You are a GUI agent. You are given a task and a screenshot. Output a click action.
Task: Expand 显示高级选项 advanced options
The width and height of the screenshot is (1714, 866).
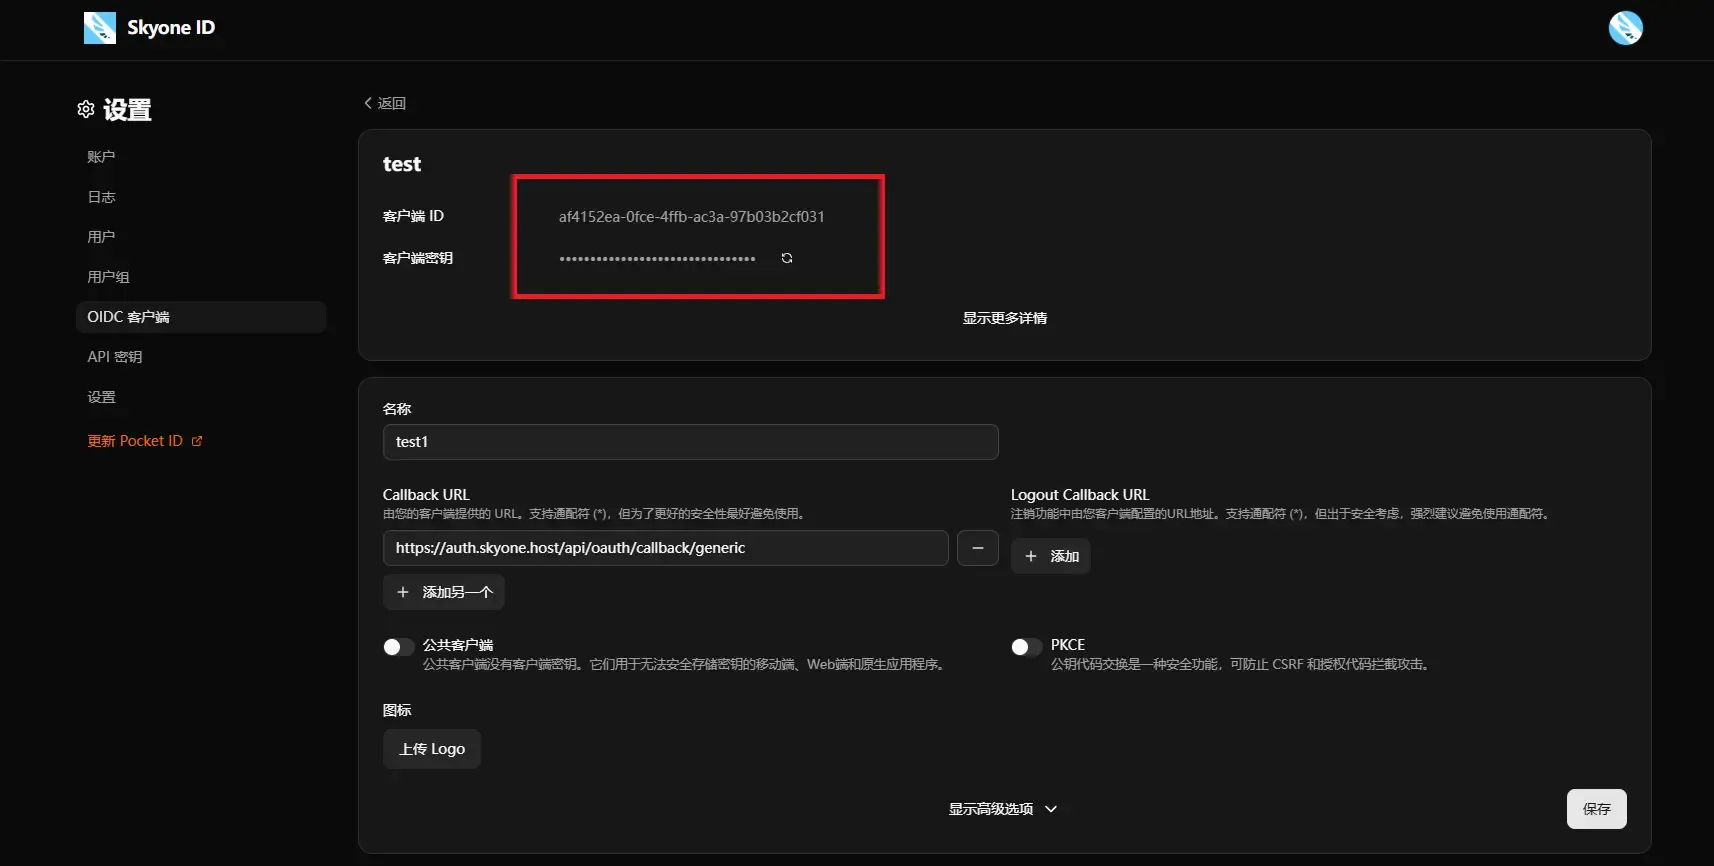[1002, 809]
